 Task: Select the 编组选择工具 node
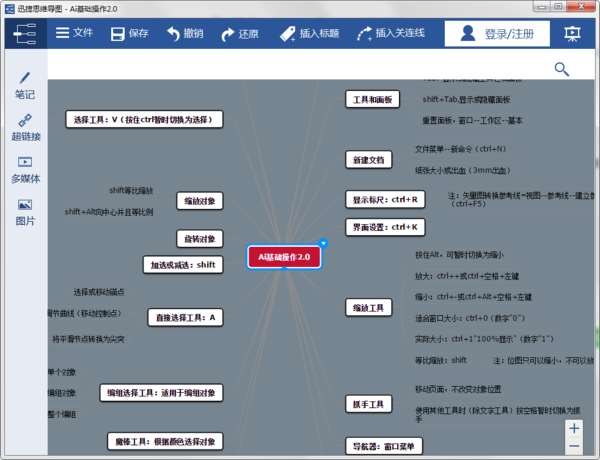161,393
